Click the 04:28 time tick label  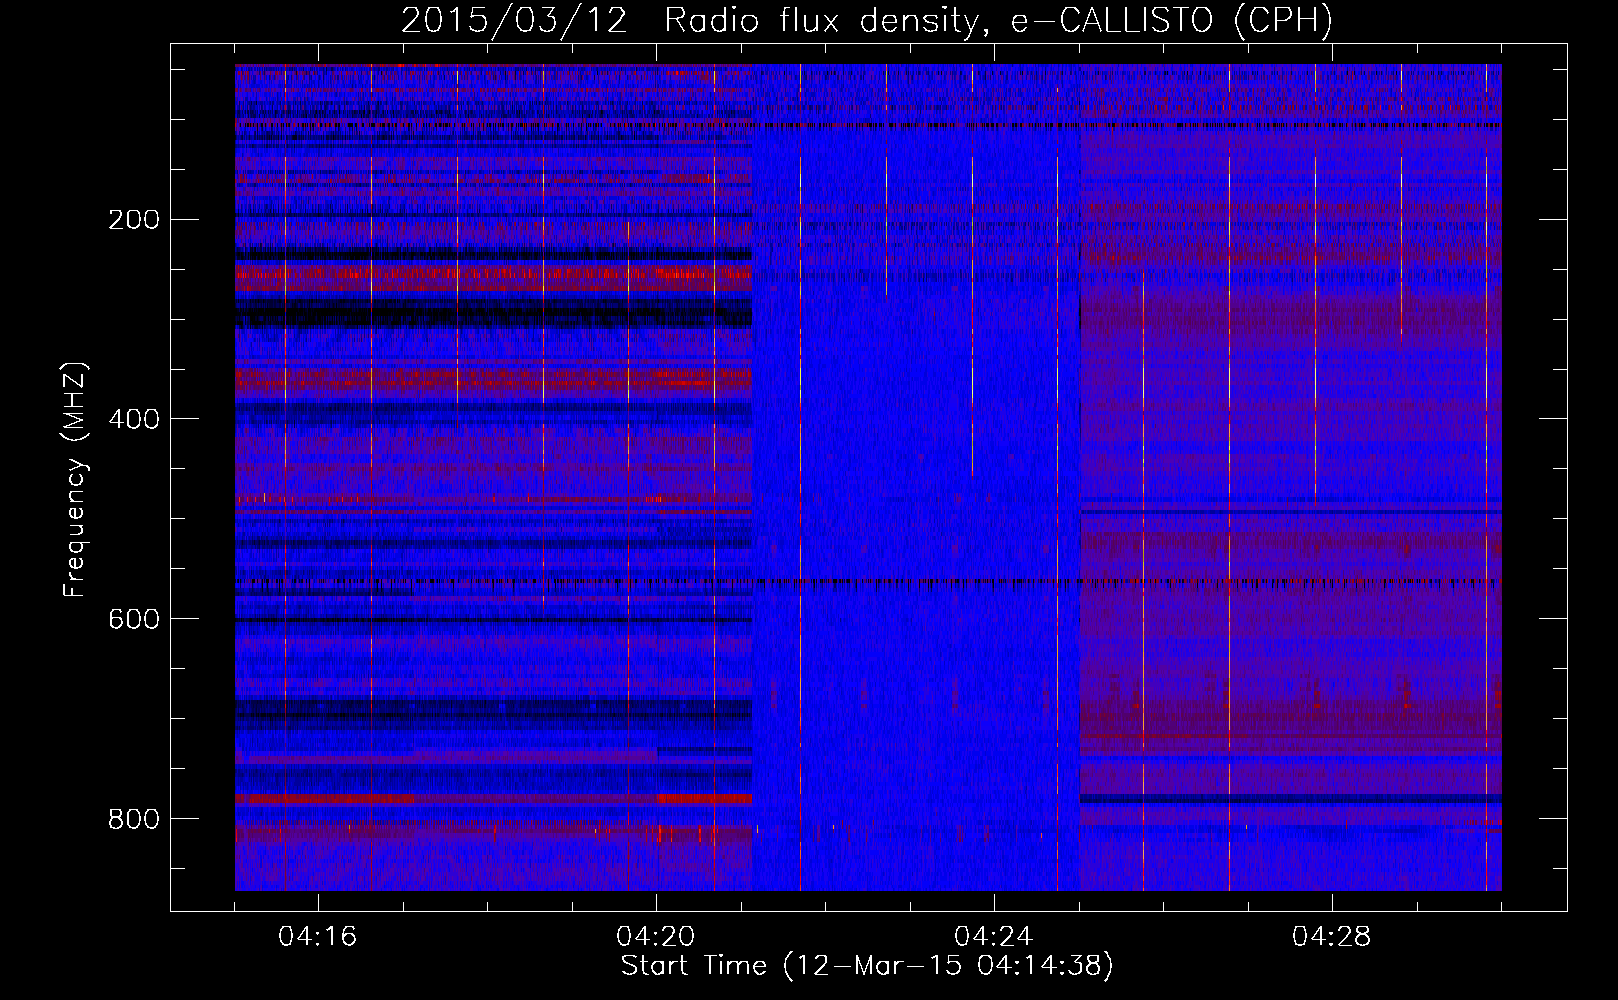(x=1332, y=937)
